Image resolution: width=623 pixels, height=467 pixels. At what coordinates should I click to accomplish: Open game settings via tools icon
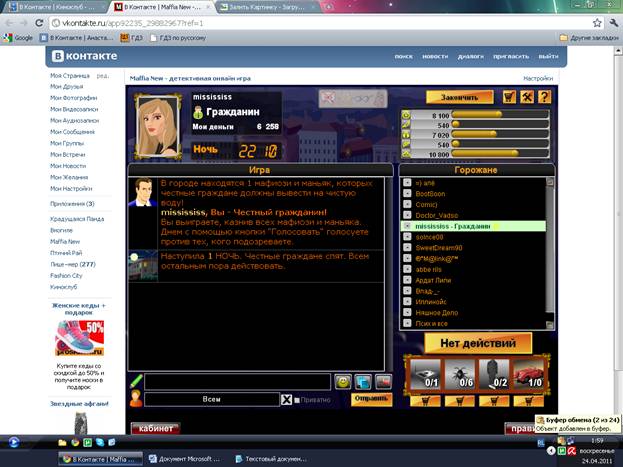pos(527,97)
